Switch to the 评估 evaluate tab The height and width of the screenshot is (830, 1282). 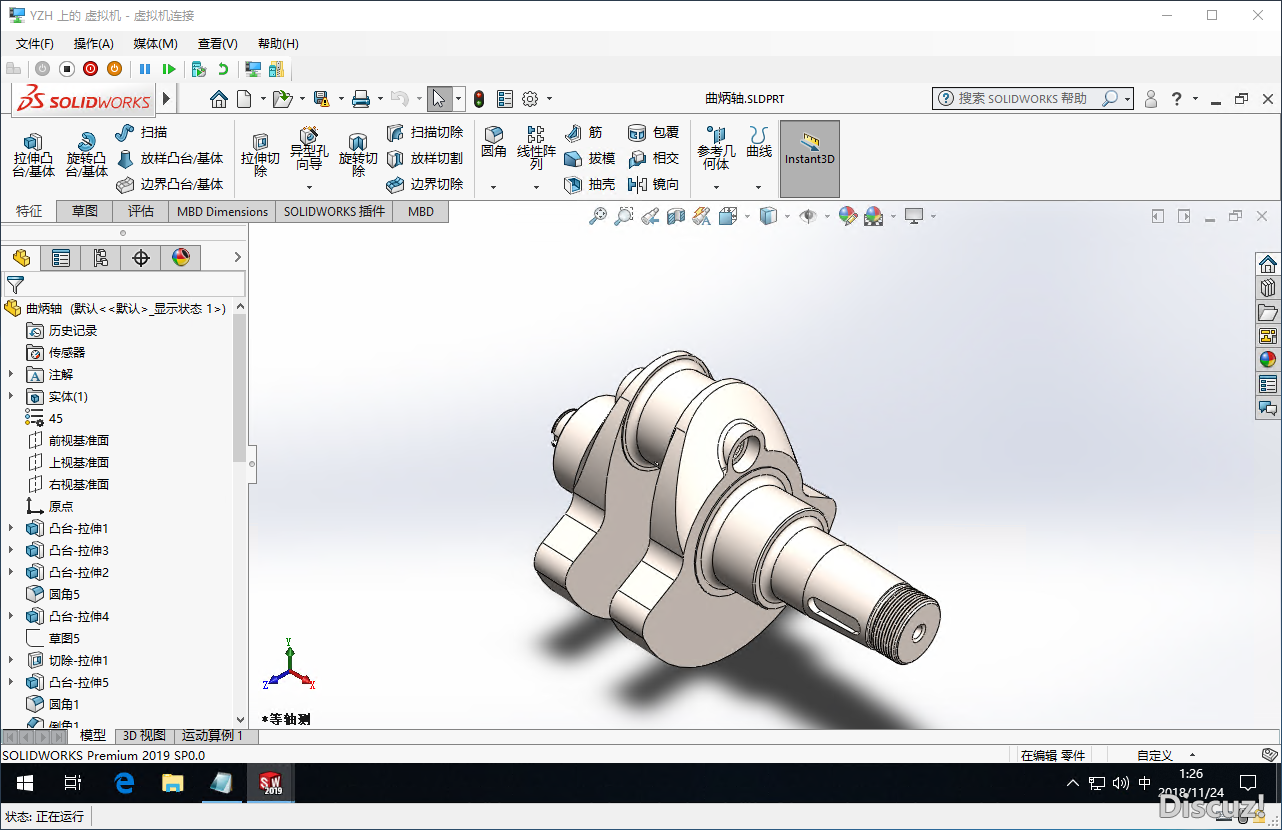coord(141,211)
